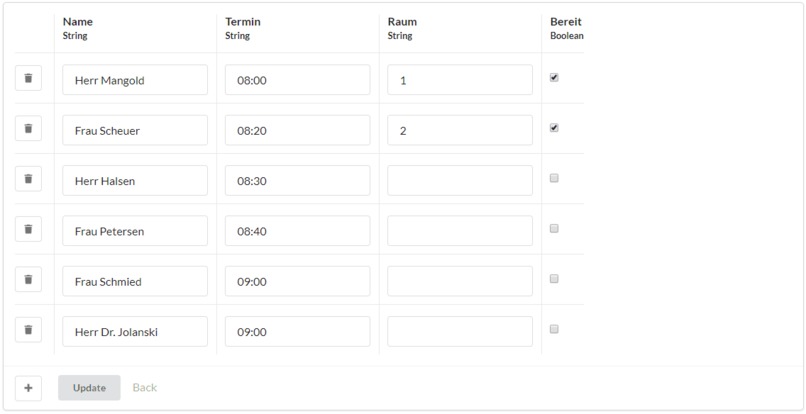Edit the 08:20 Termin field
The height and width of the screenshot is (414, 806).
click(x=298, y=130)
